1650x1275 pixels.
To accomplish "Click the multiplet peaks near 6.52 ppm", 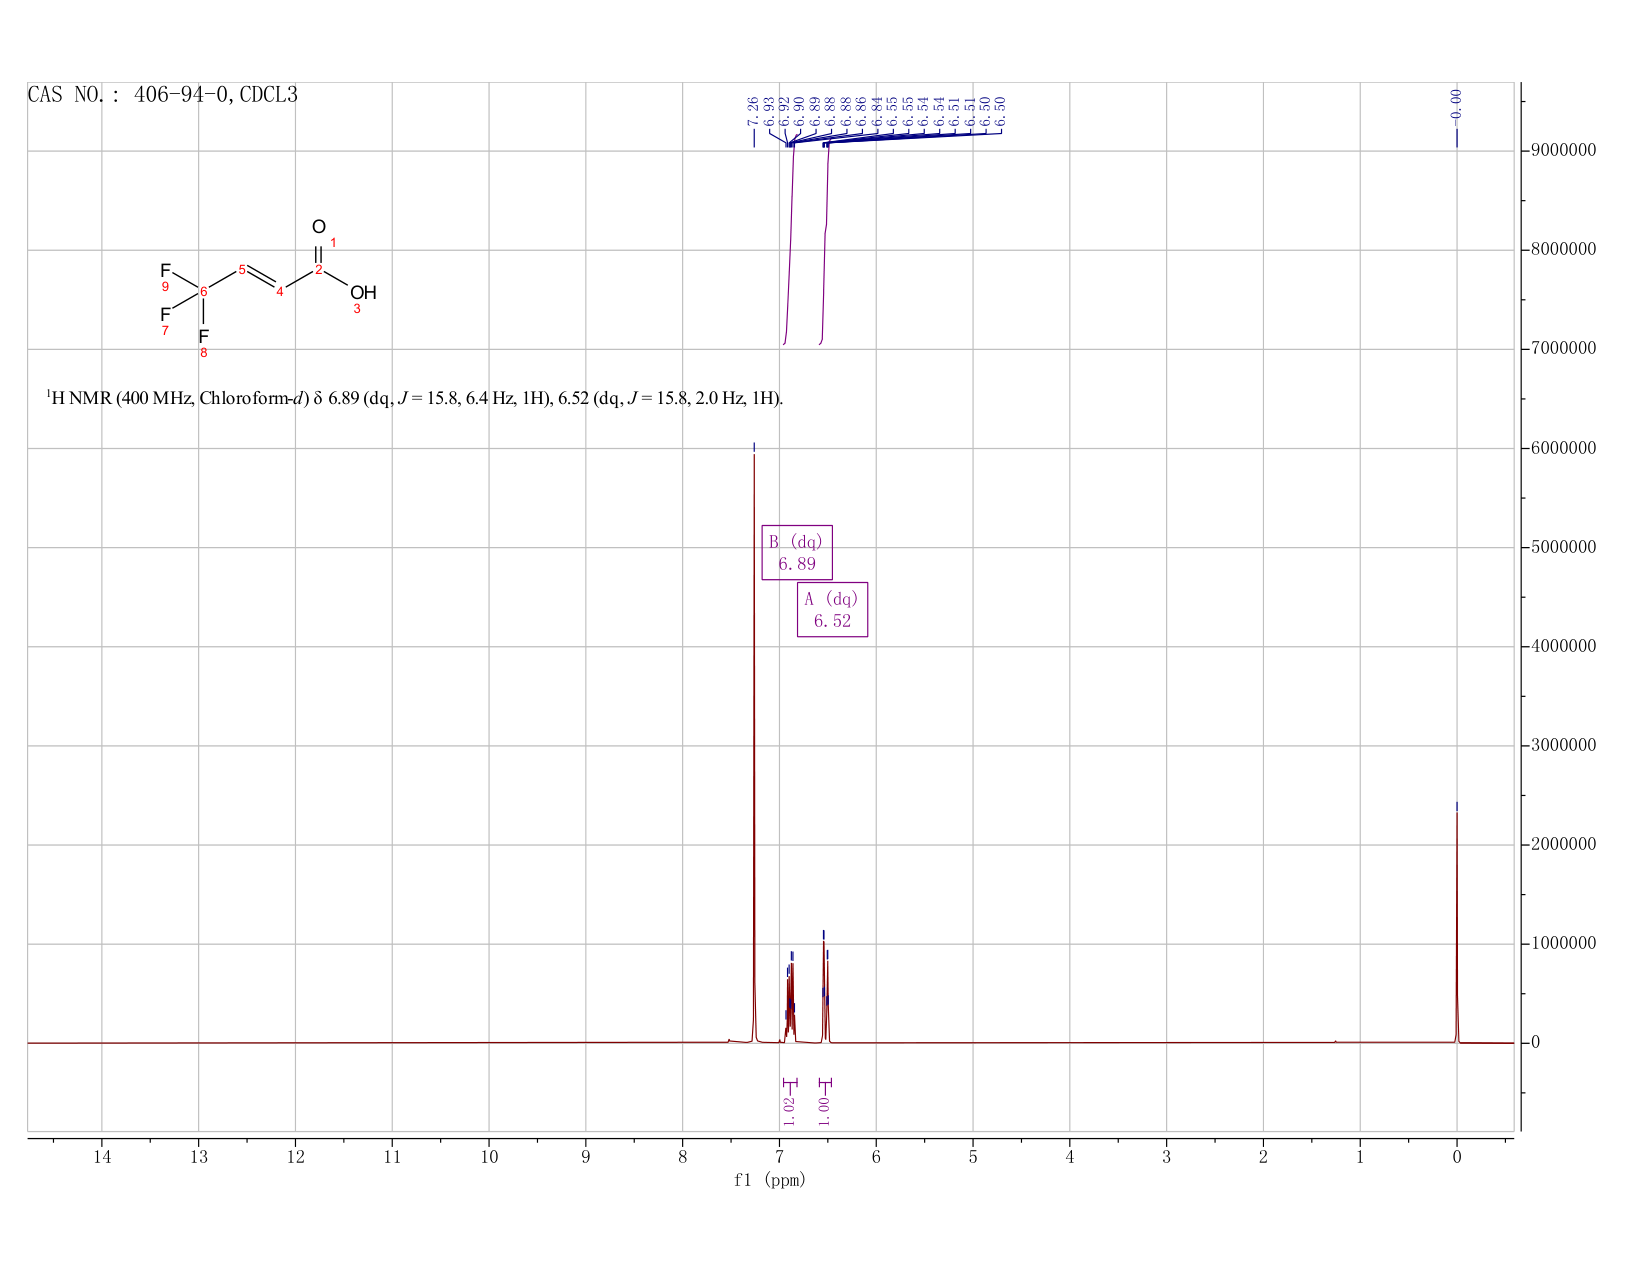I will pos(826,990).
